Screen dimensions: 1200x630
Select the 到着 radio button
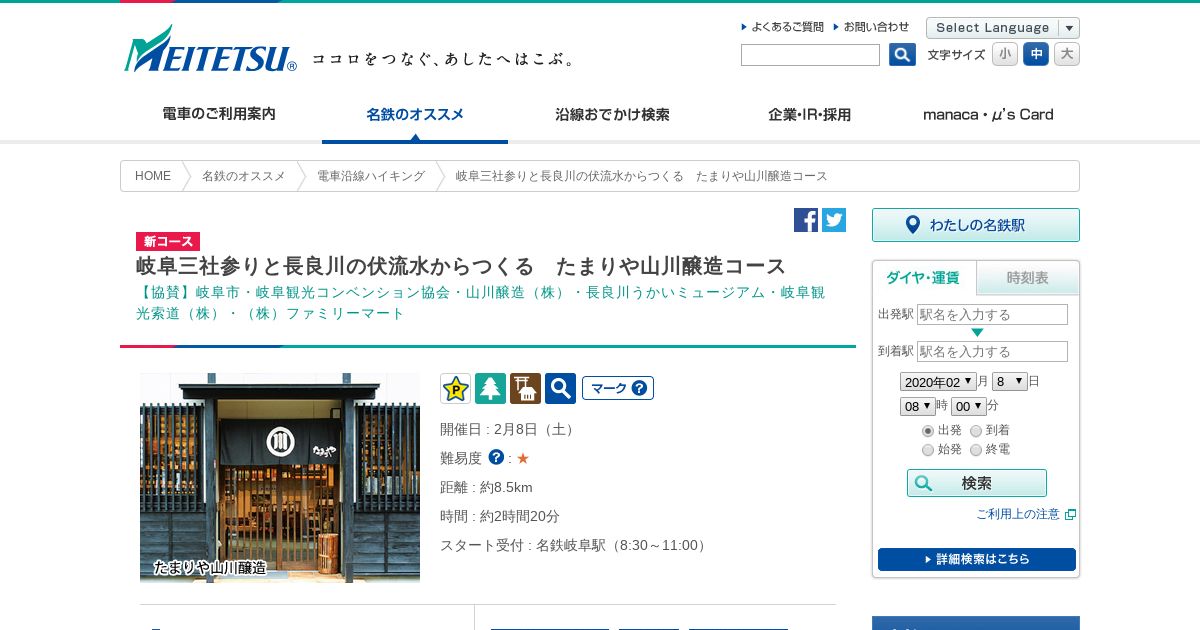976,431
